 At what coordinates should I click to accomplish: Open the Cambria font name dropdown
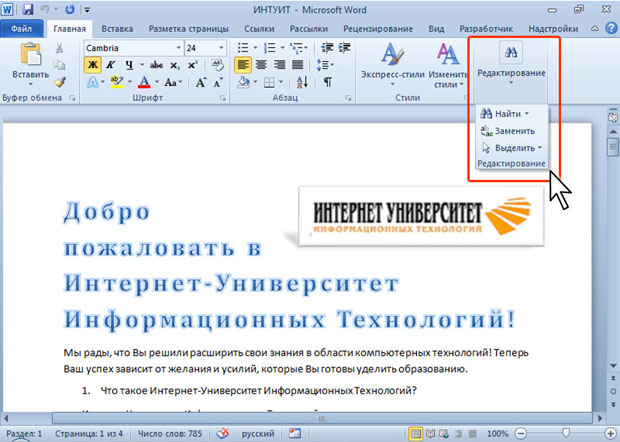pyautogui.click(x=179, y=48)
